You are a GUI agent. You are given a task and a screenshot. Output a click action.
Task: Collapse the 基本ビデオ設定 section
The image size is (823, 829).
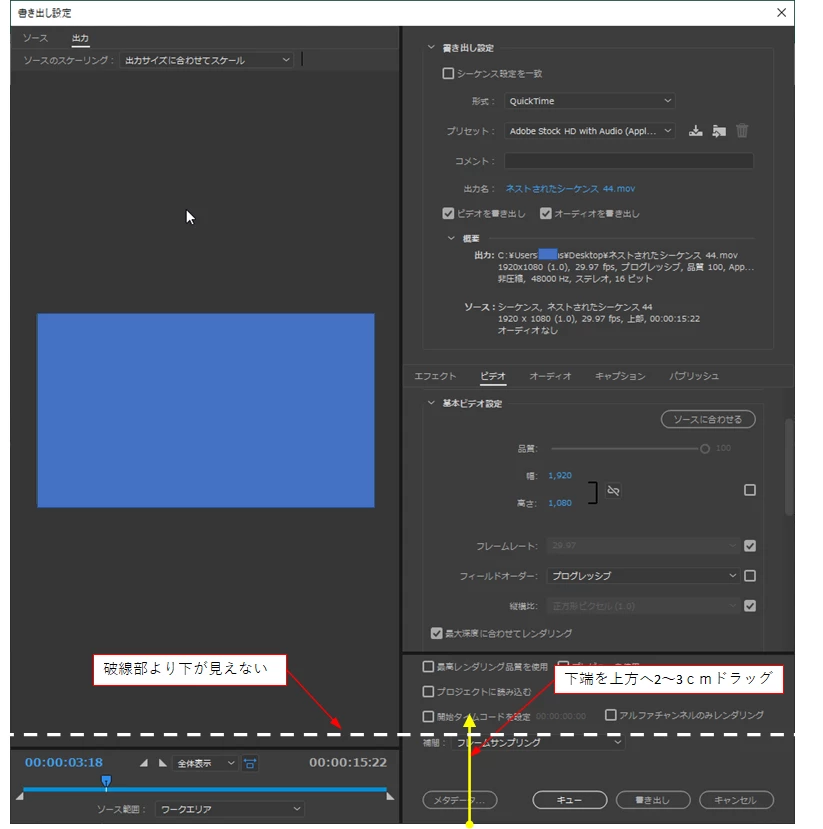coord(431,403)
